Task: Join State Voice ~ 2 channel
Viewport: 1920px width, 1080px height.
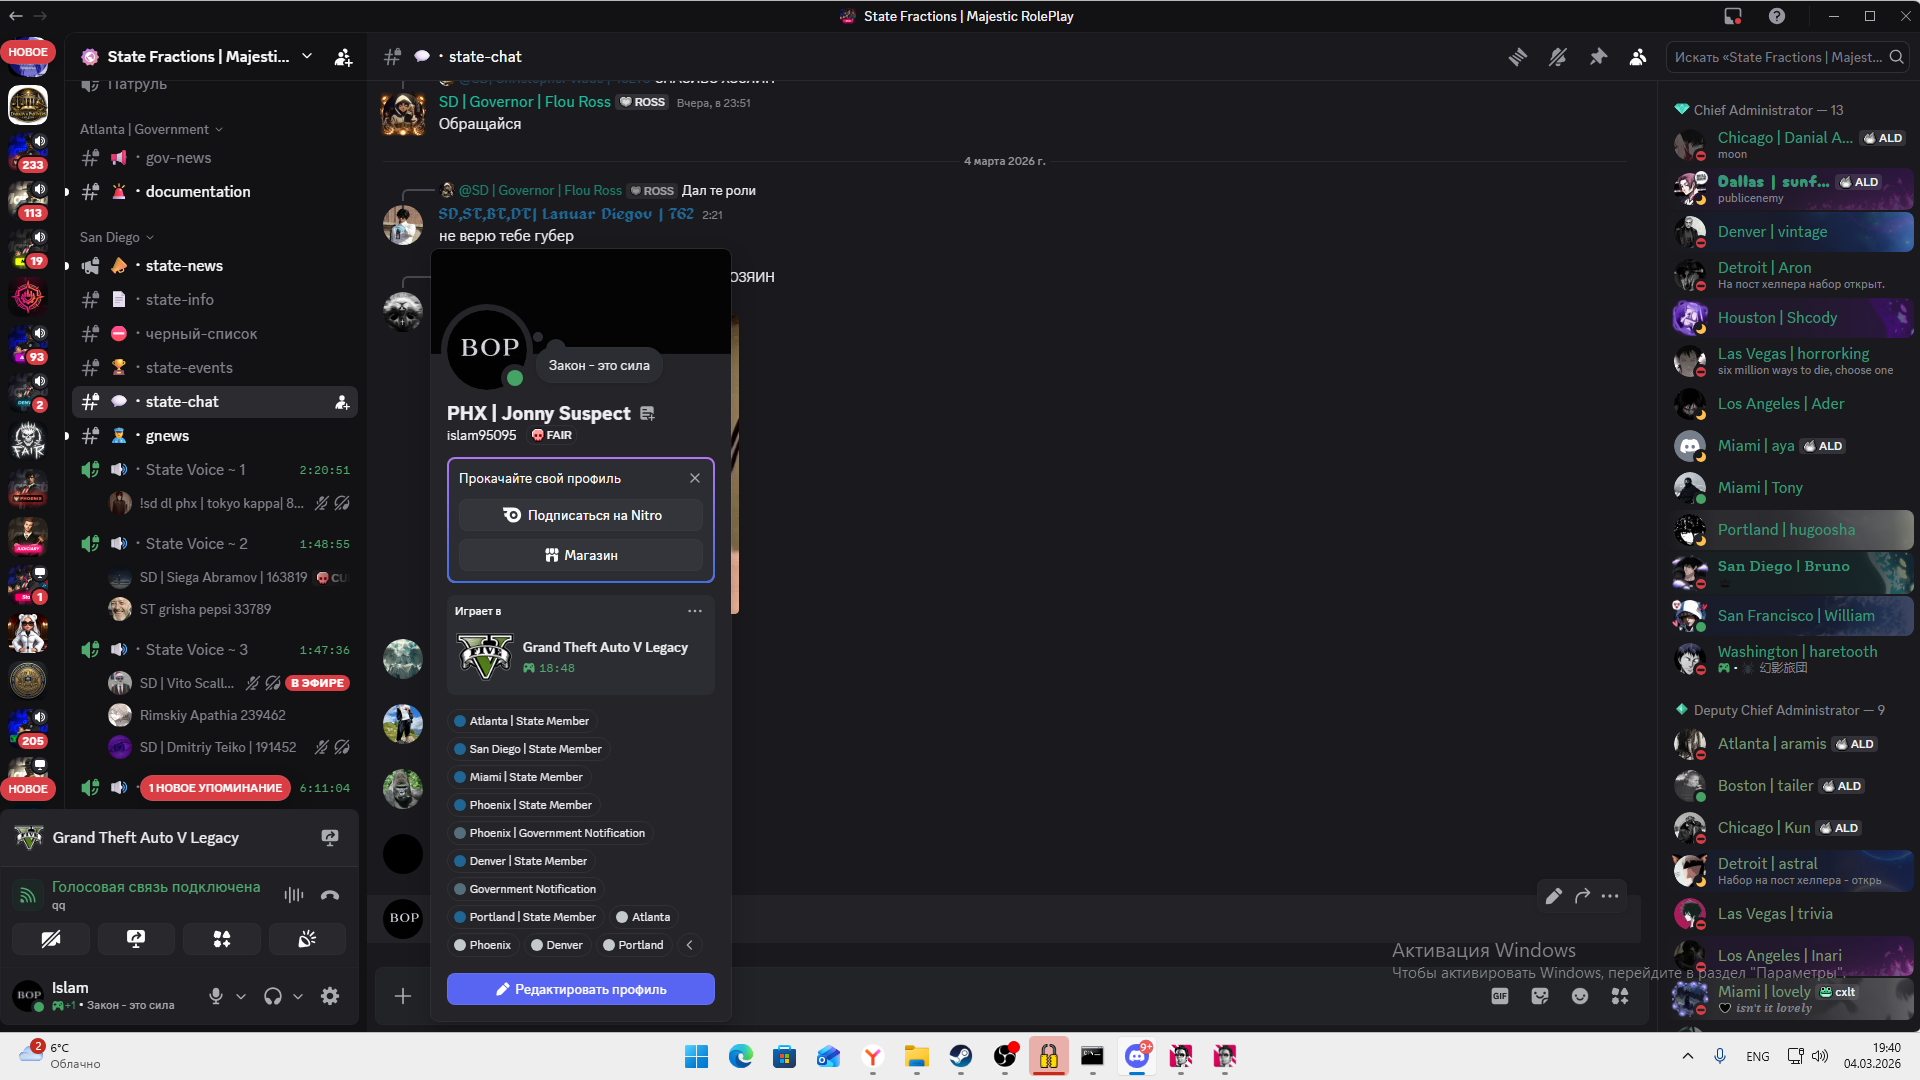Action: tap(196, 544)
